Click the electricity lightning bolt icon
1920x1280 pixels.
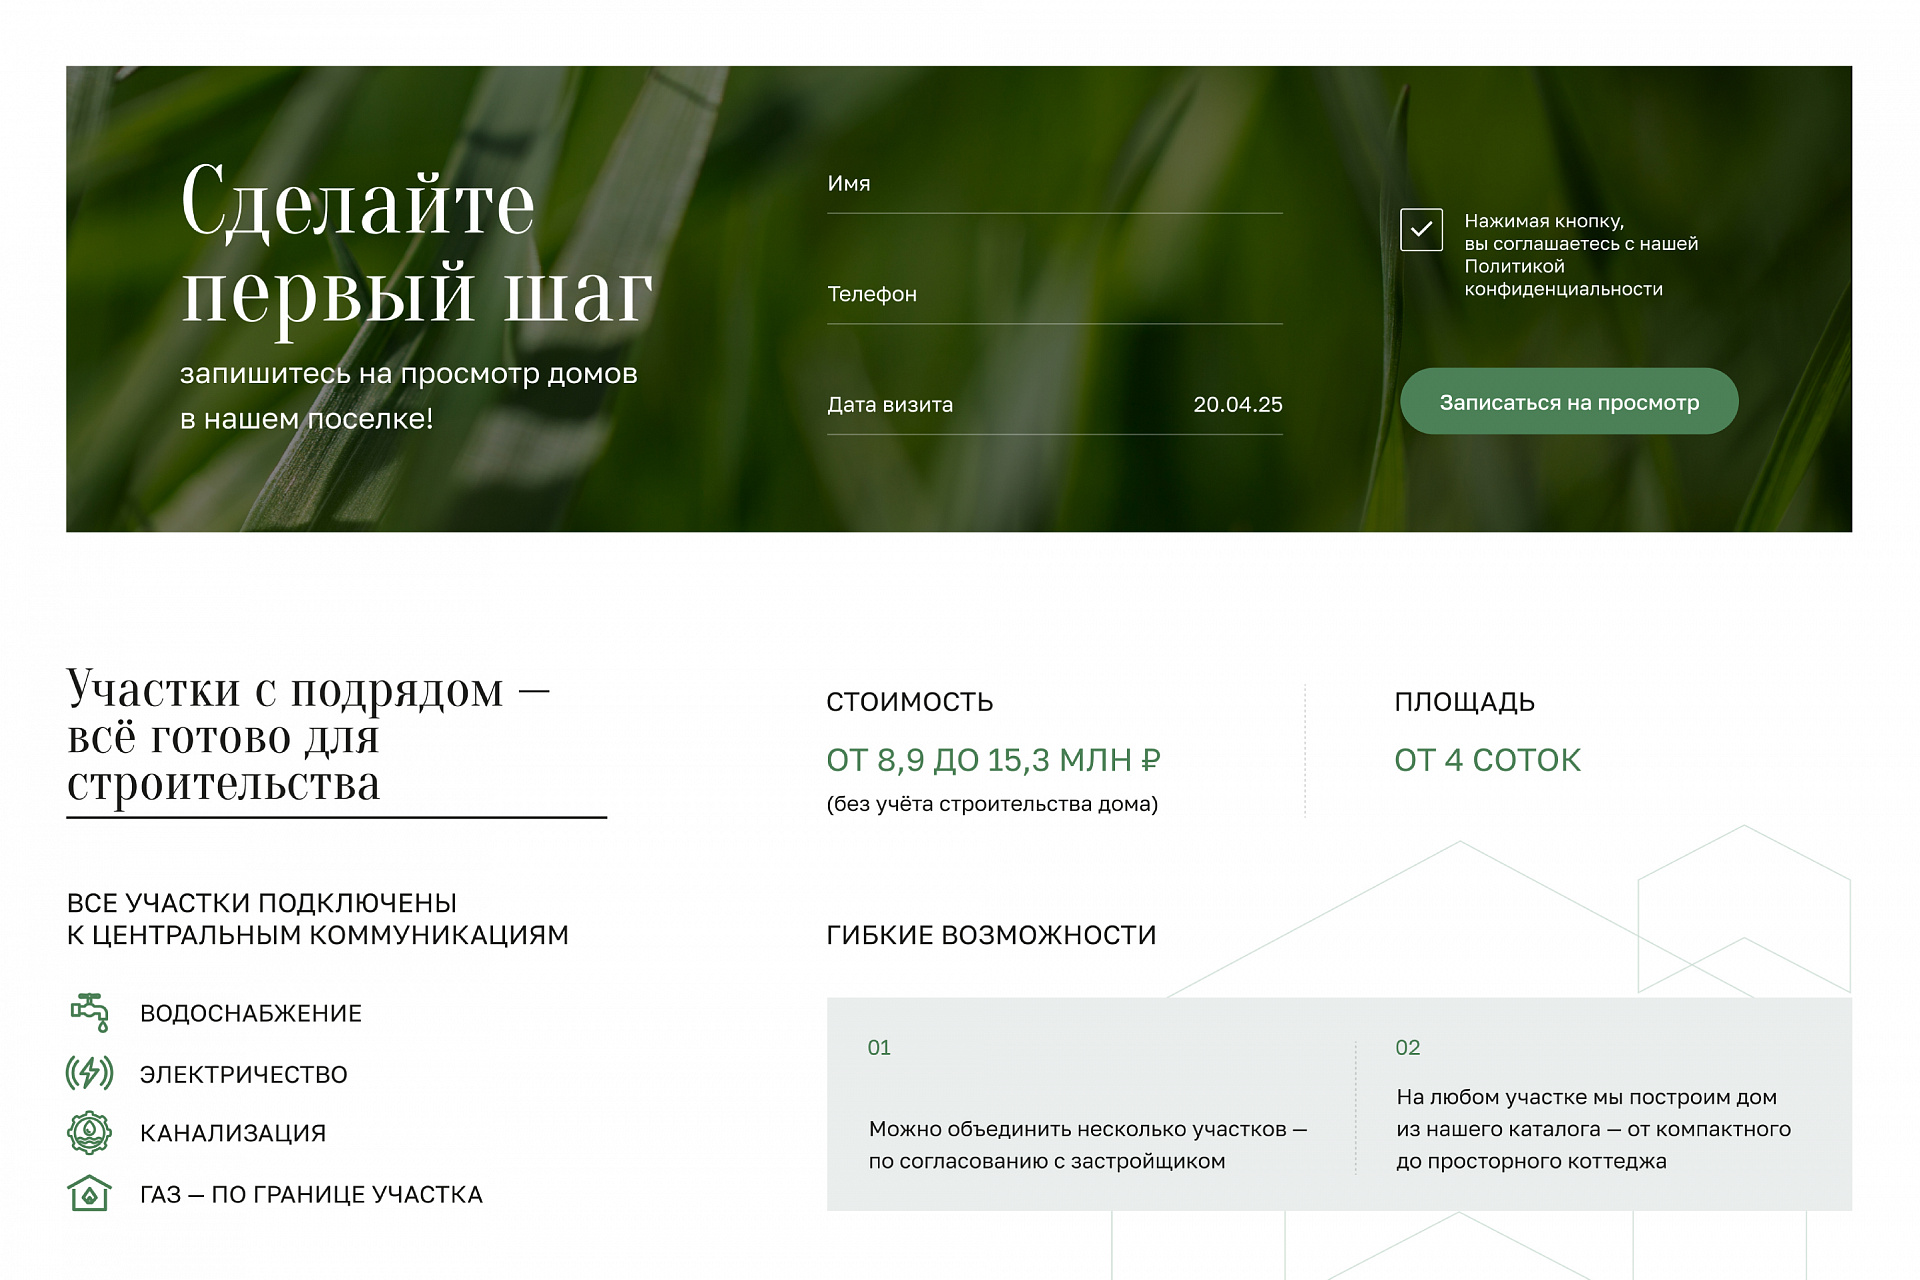click(89, 1073)
